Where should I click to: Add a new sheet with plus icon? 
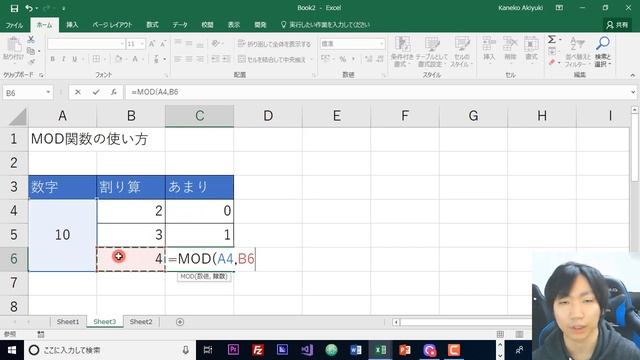180,322
